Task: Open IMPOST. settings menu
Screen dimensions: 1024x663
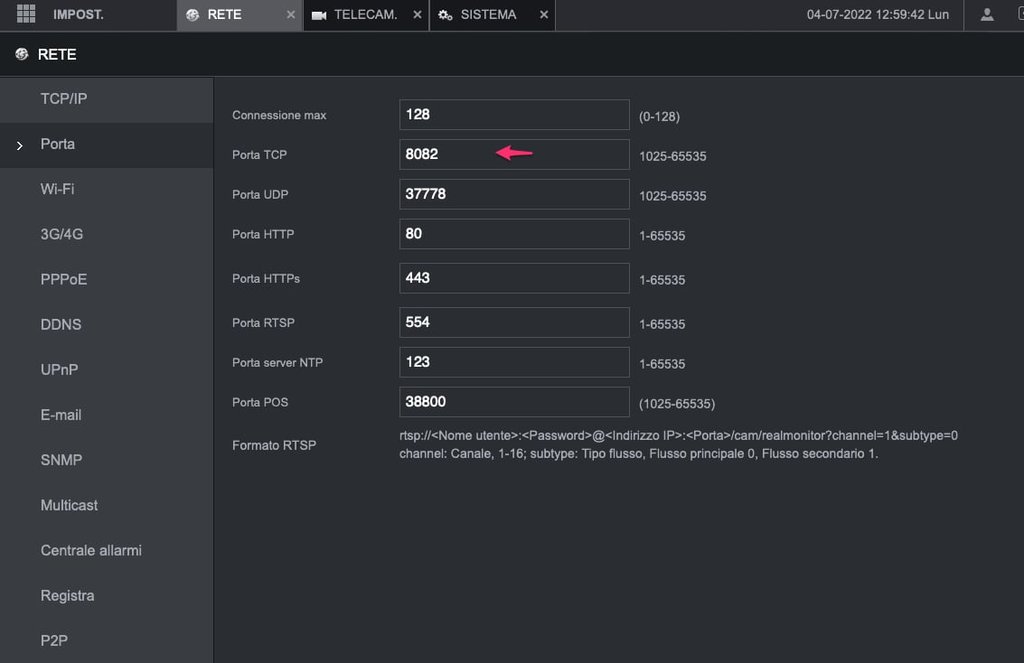Action: pyautogui.click(x=78, y=14)
